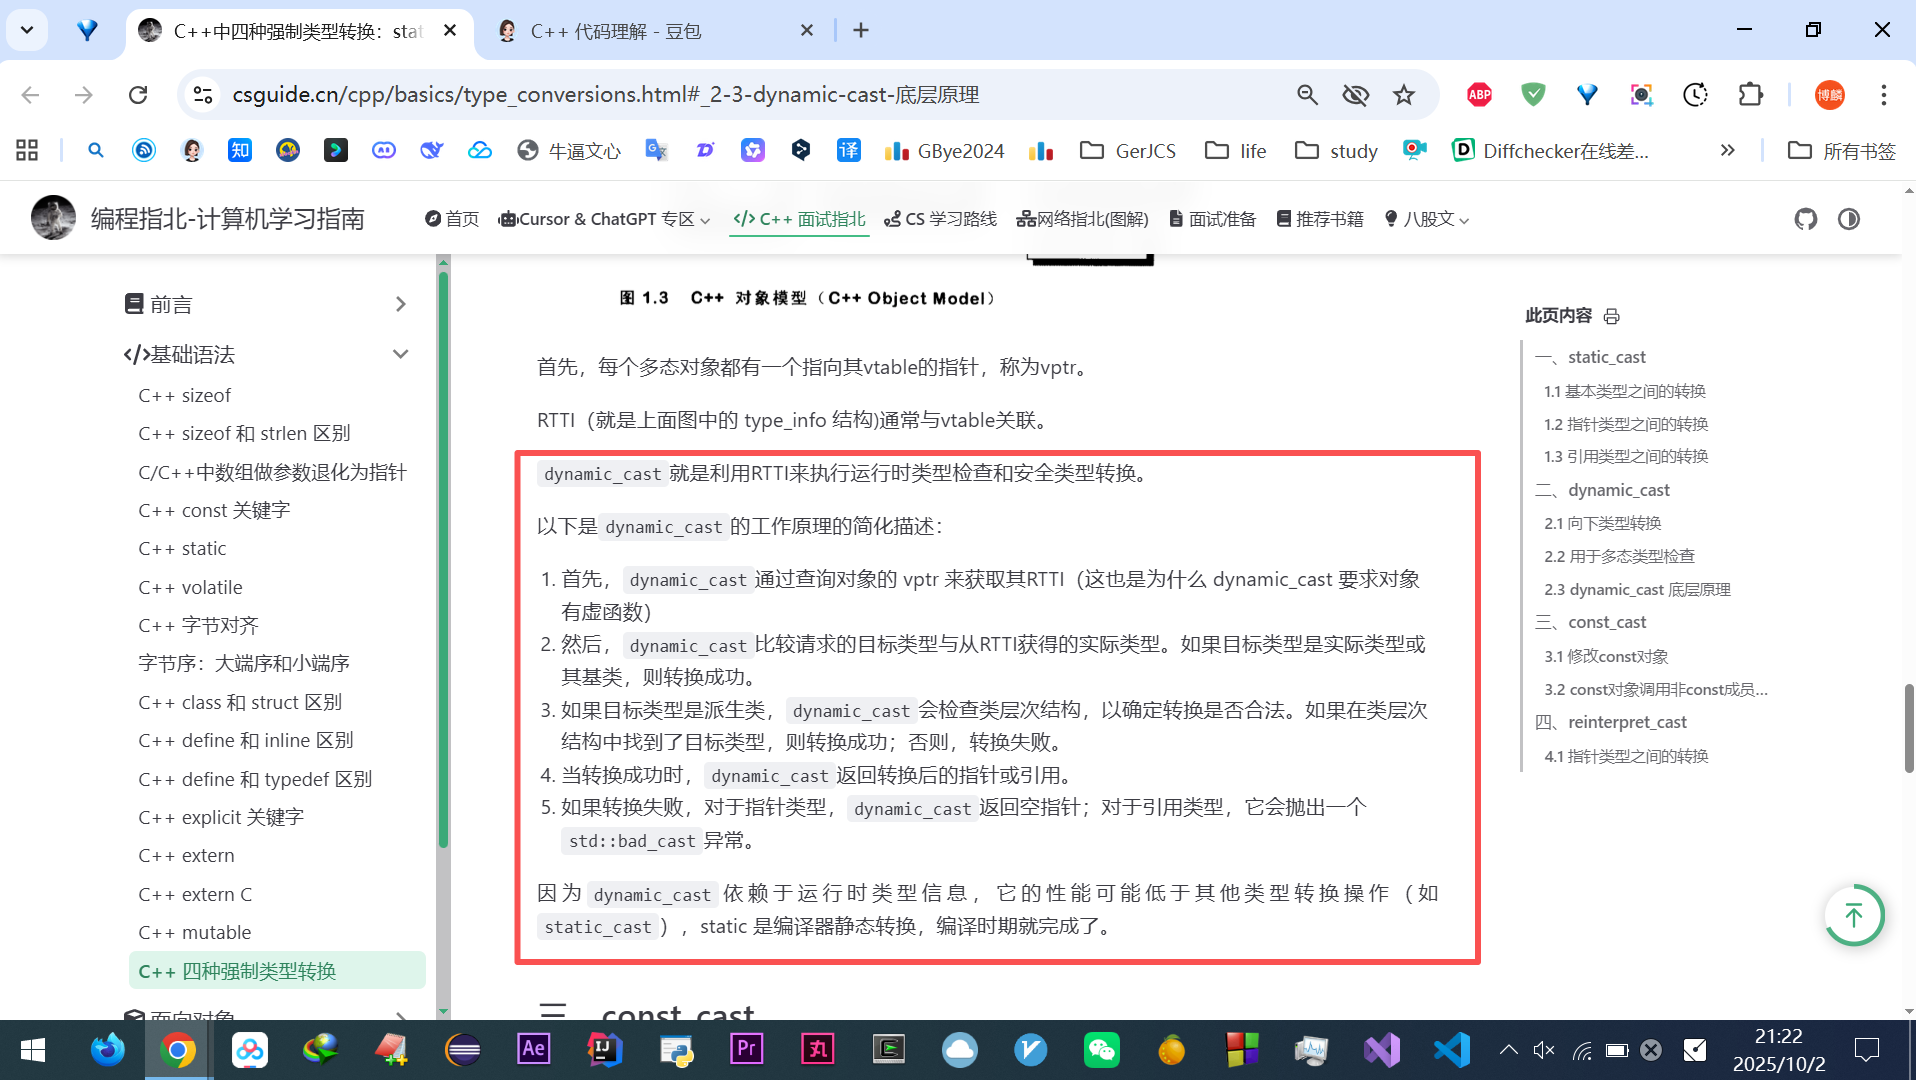
Task: Open Chrome profile avatar
Action: pyautogui.click(x=1830, y=95)
